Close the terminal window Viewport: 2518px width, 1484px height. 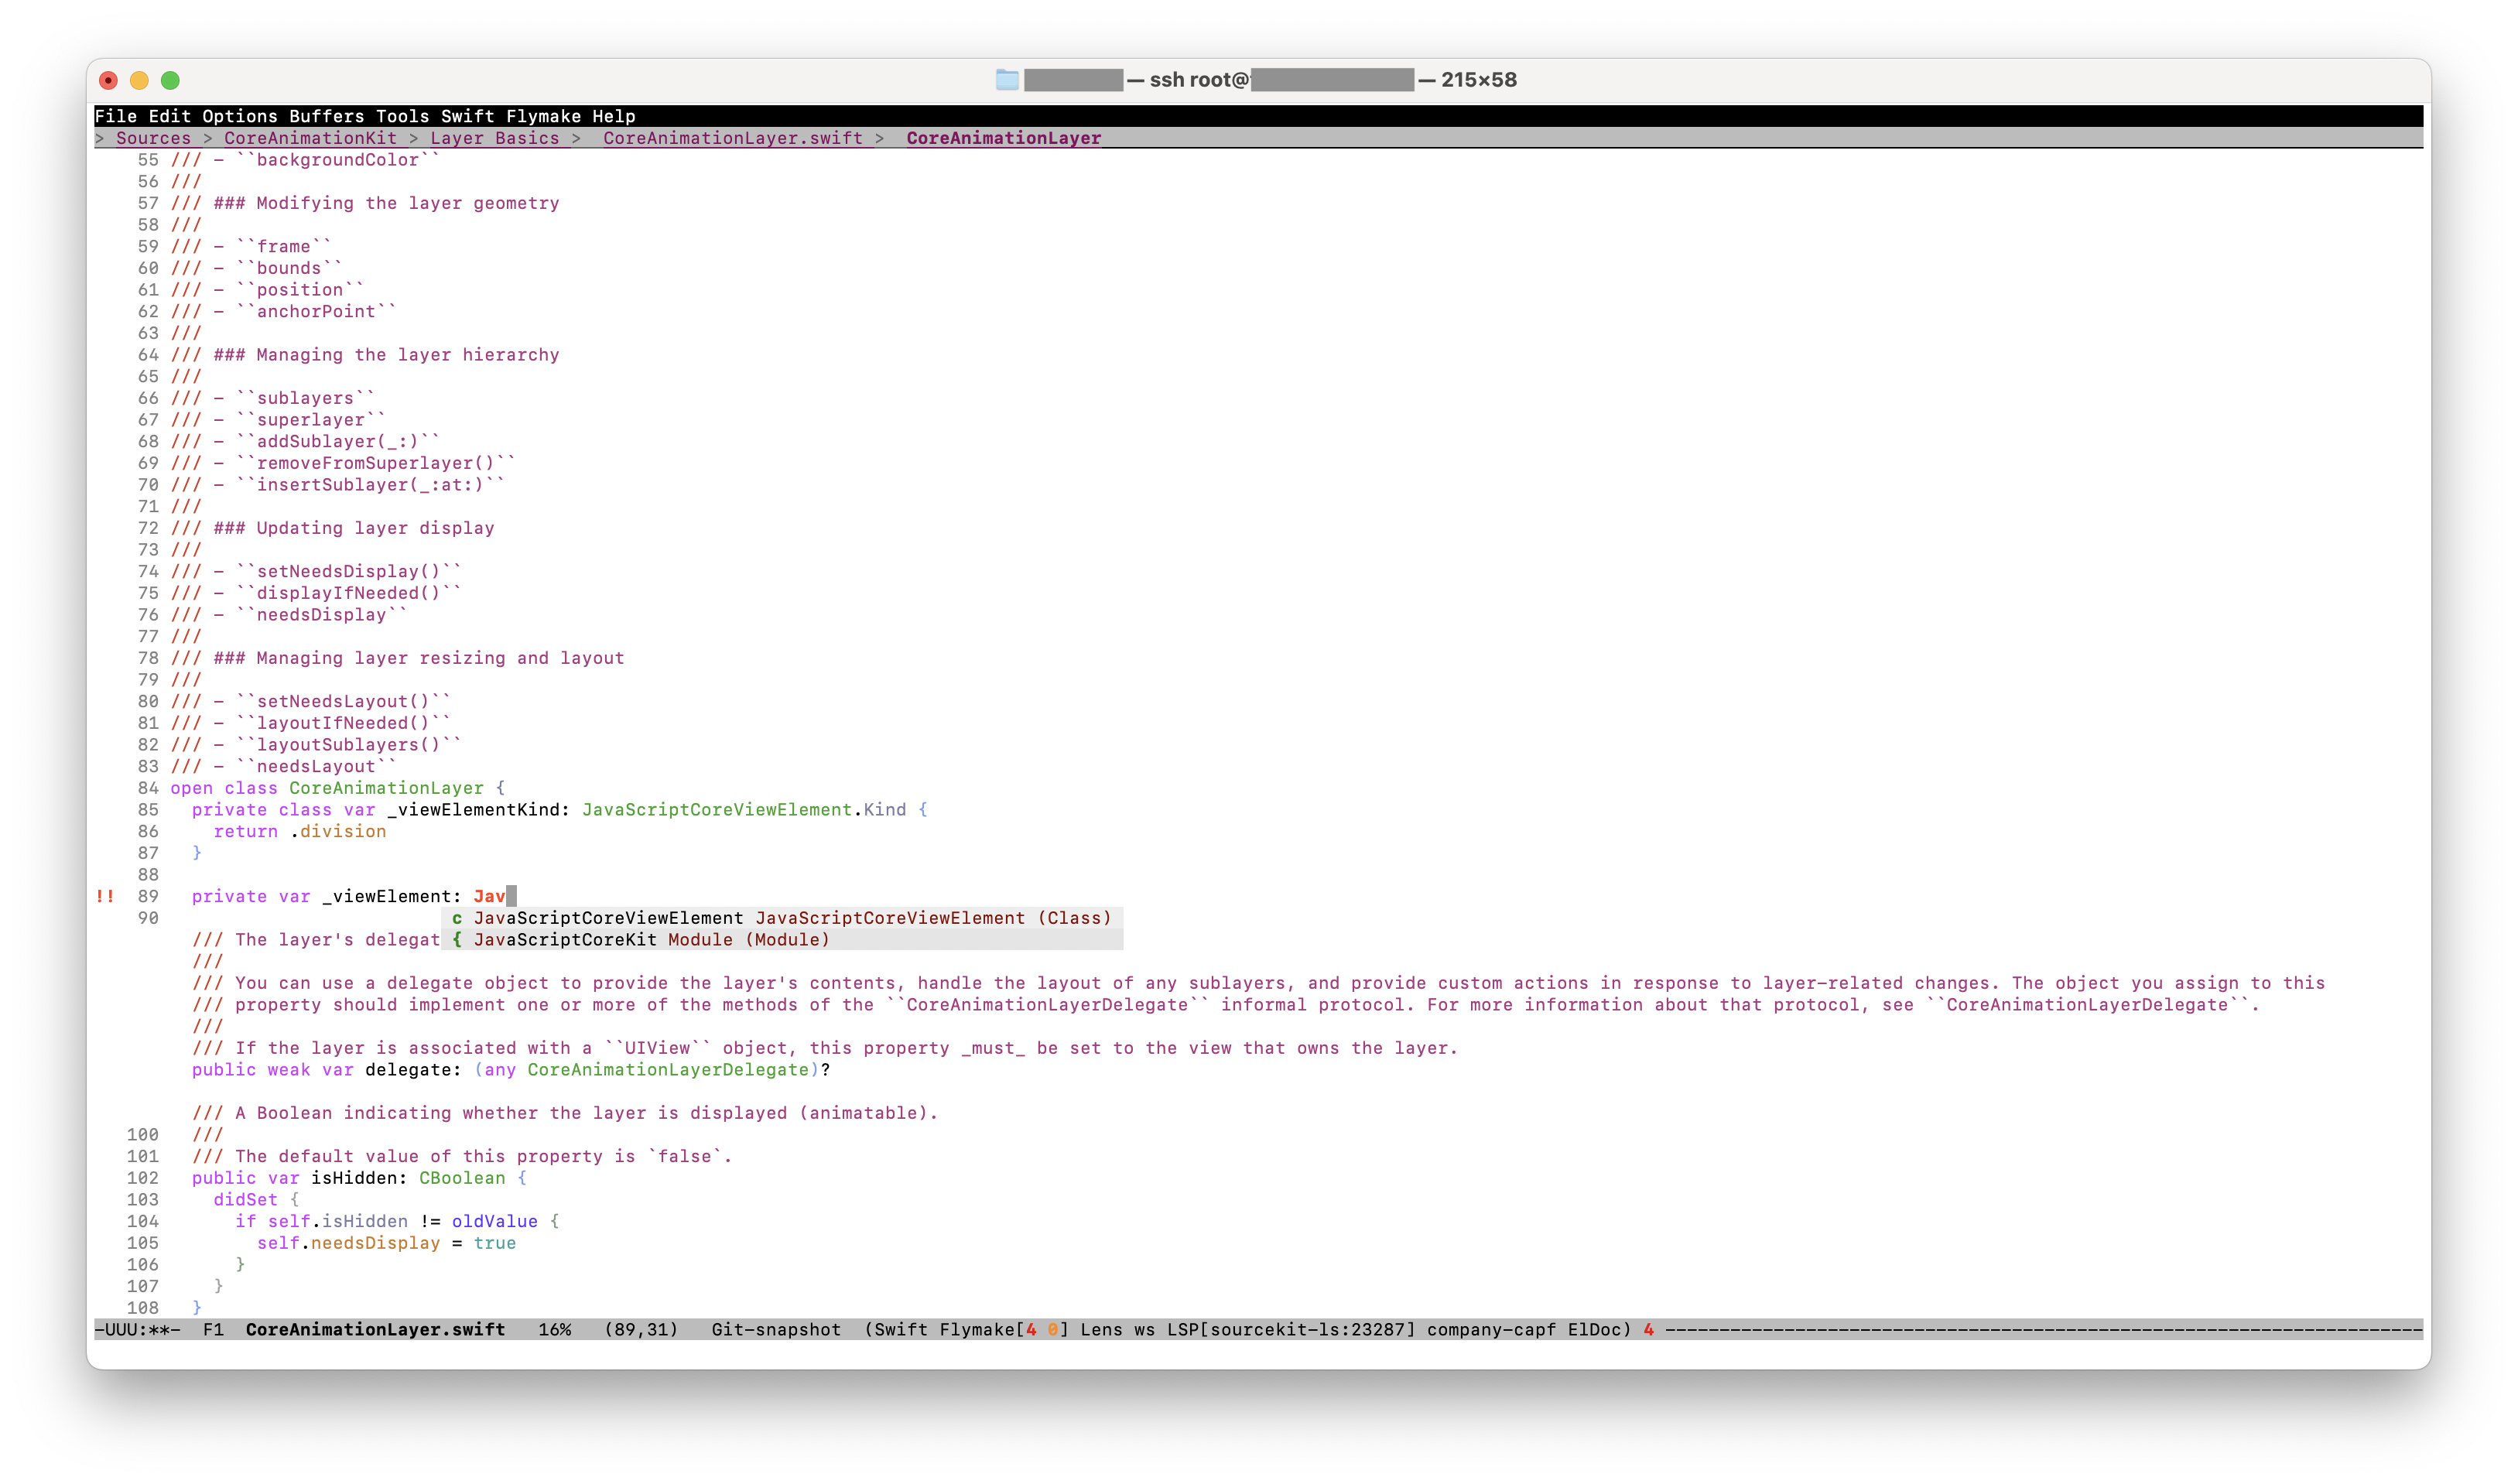coord(109,80)
